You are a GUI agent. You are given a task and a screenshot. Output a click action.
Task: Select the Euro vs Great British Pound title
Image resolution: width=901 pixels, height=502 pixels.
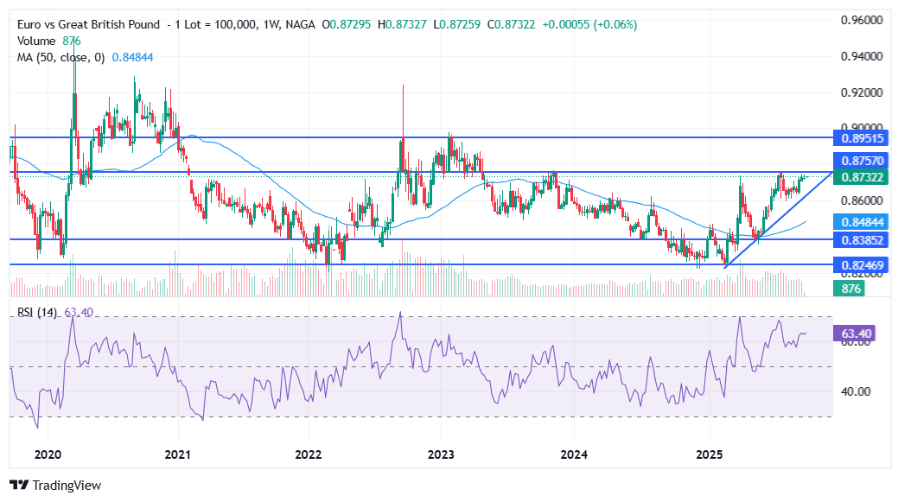[88, 25]
